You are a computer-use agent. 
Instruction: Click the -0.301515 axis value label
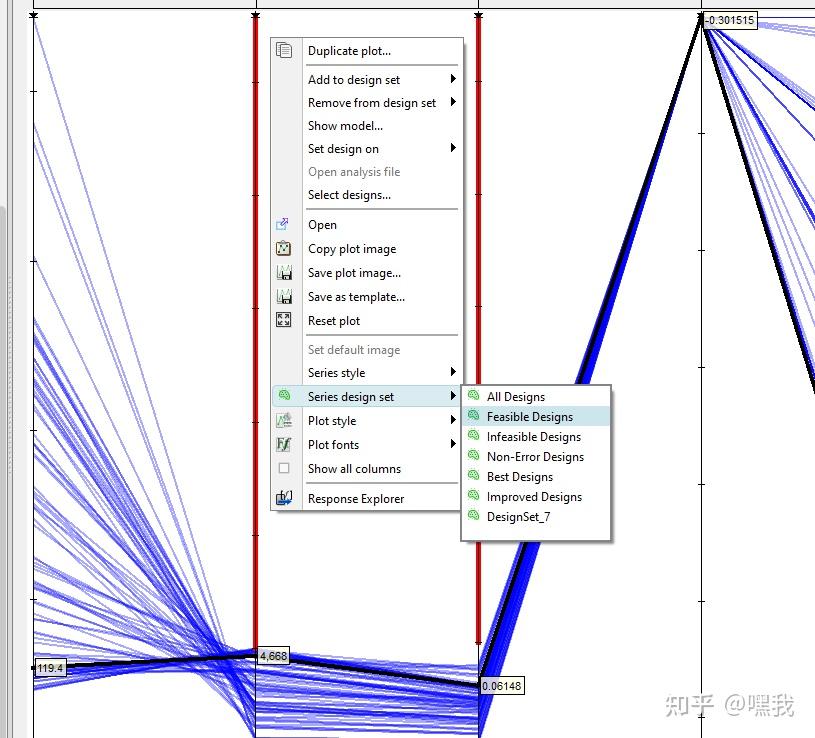(730, 20)
